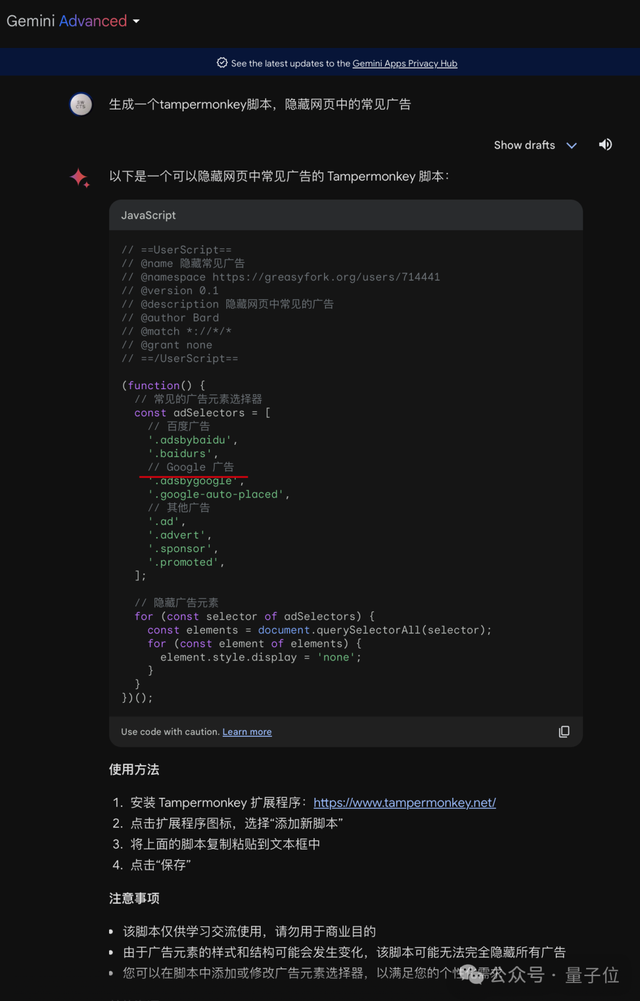Play the response with the speaker icon

pos(605,145)
